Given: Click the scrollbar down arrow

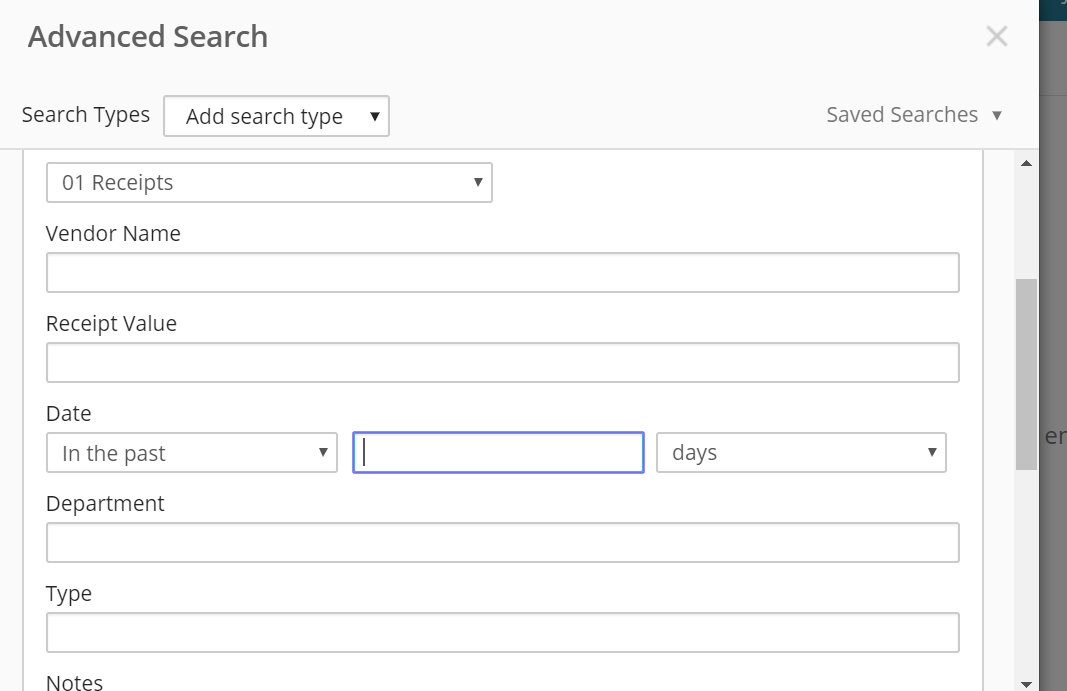Looking at the screenshot, I should click(x=1026, y=683).
